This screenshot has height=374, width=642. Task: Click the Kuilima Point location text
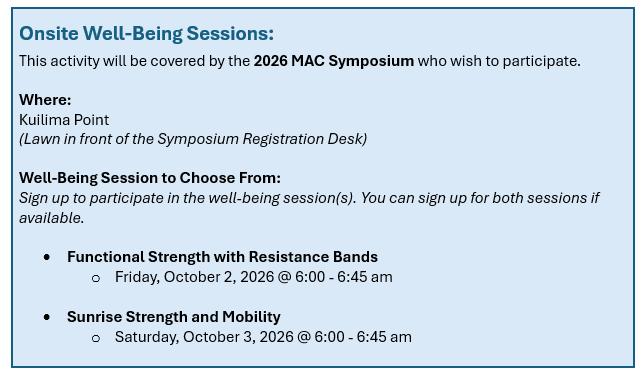coord(64,120)
